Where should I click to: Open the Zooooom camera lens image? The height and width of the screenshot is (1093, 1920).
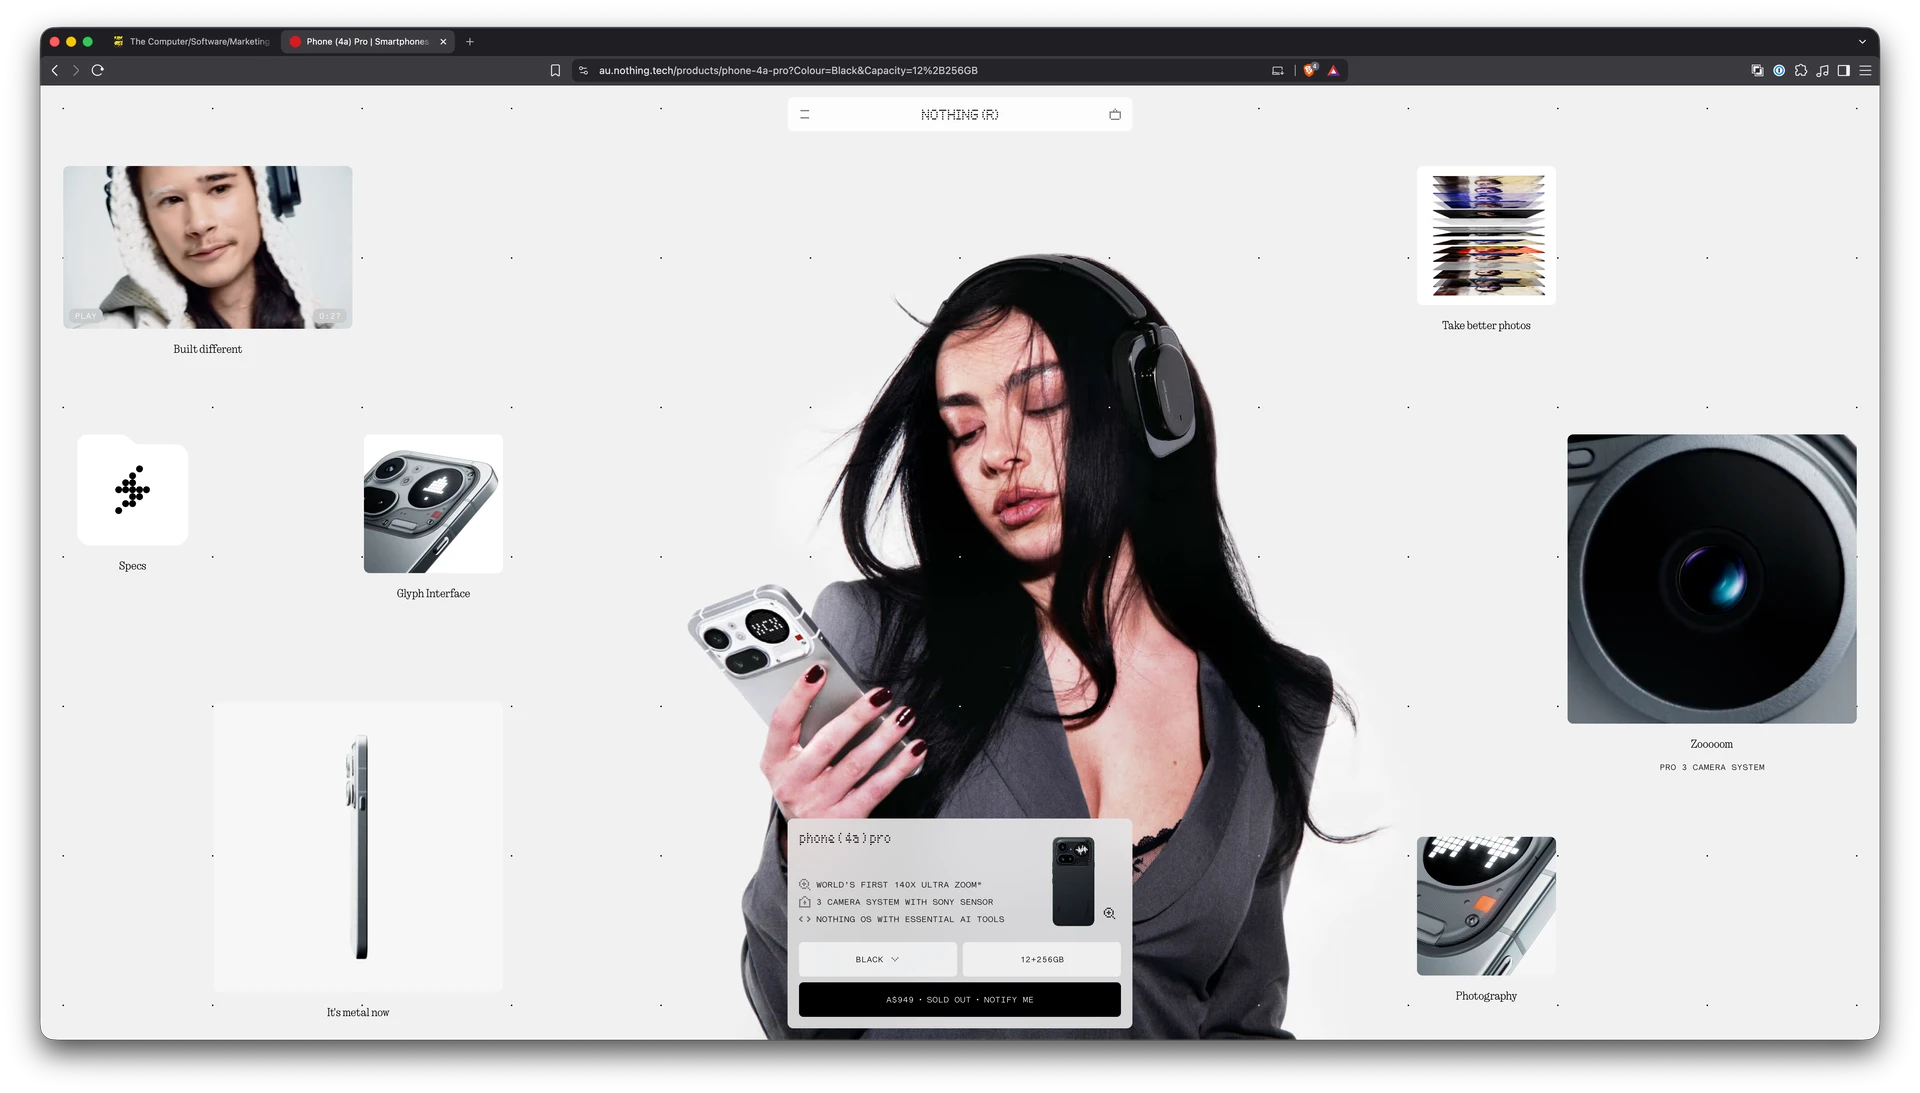pos(1712,579)
